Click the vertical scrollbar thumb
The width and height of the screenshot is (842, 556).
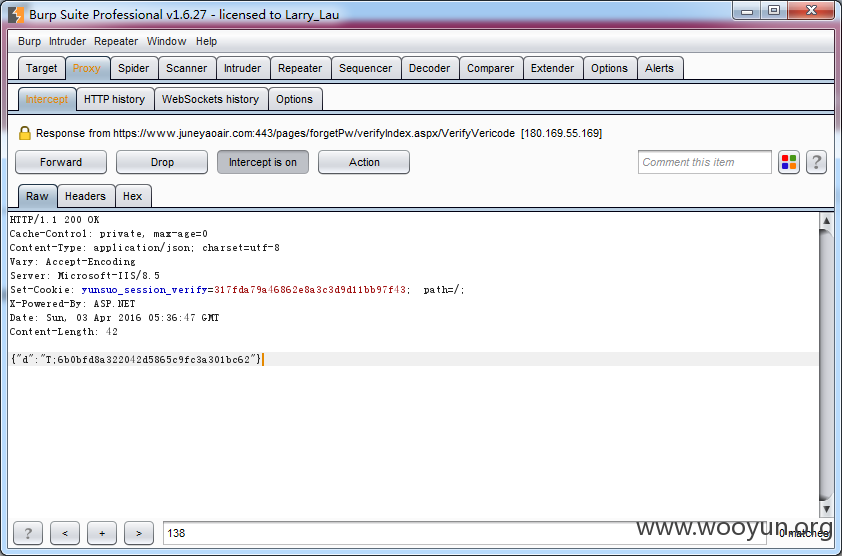coord(826,365)
